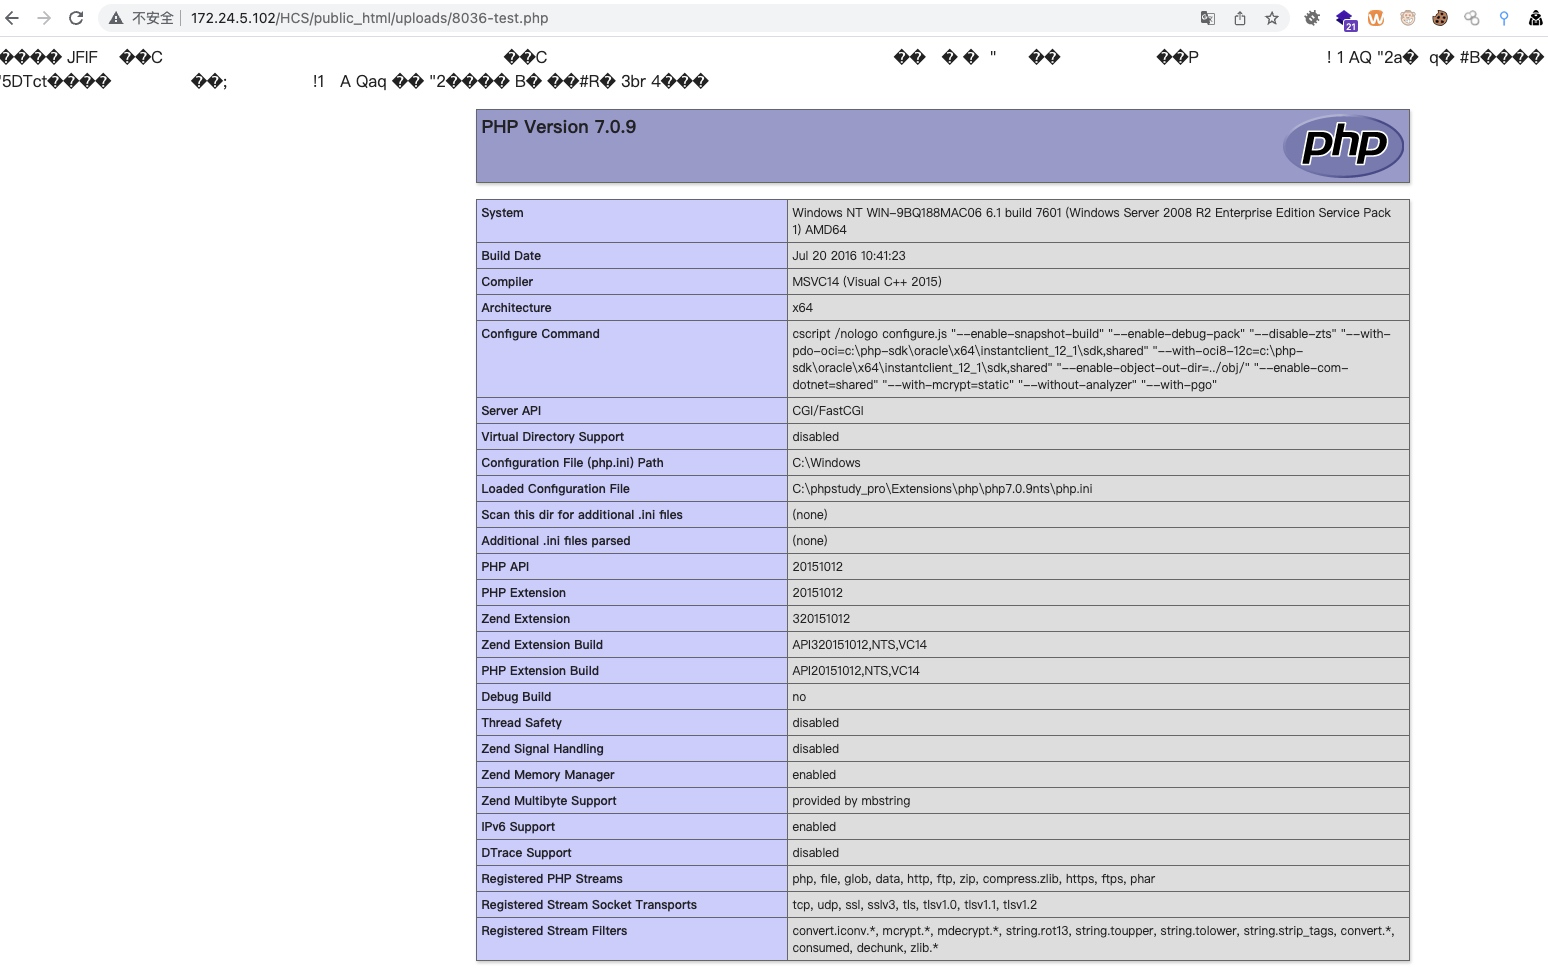Image resolution: width=1548 pixels, height=975 pixels.
Task: Click the URL address bar text
Action: tap(369, 18)
